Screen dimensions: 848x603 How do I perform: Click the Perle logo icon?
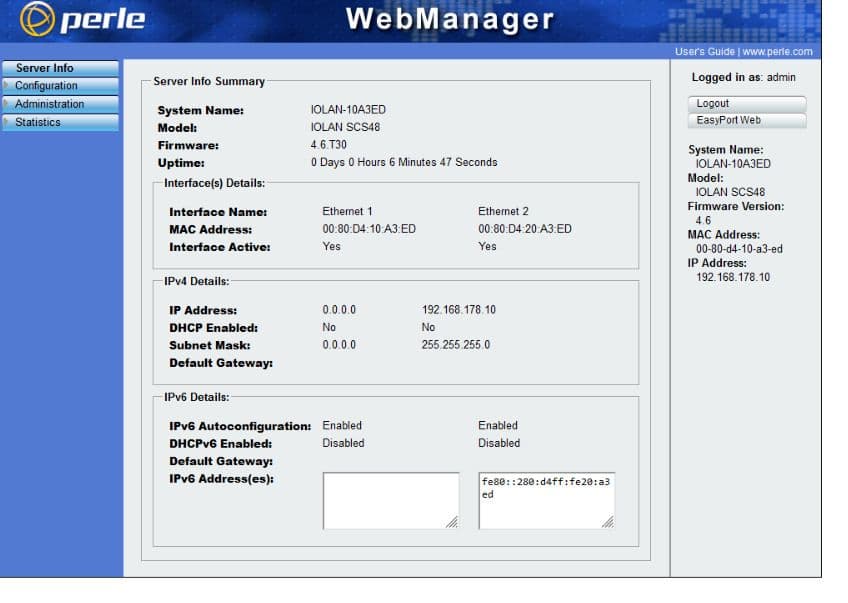[x=36, y=20]
